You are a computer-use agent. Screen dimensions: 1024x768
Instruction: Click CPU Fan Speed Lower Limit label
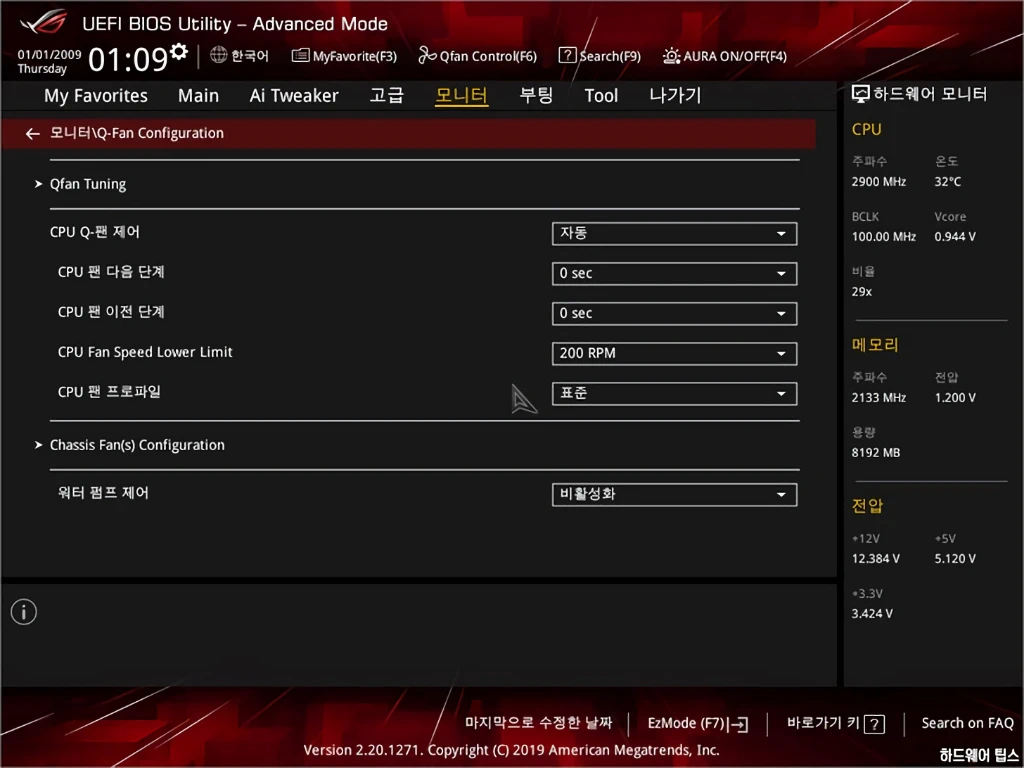pos(145,353)
